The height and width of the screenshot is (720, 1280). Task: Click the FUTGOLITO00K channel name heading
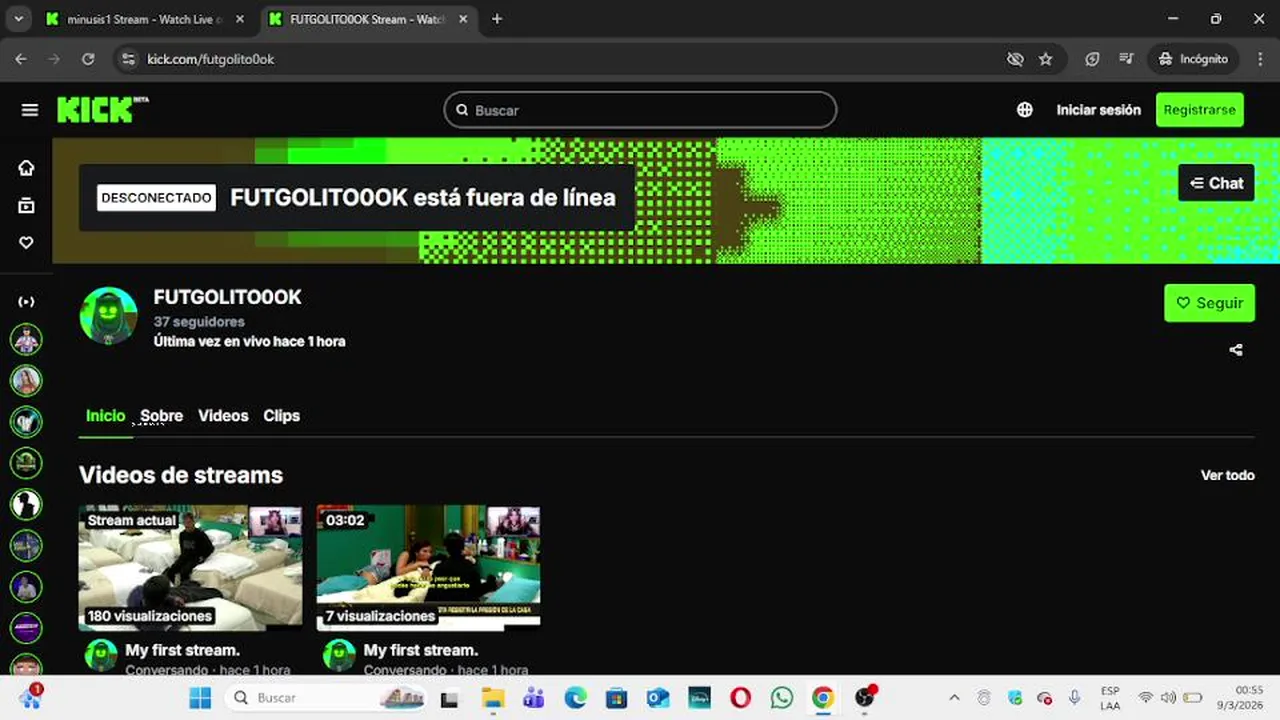pos(227,297)
